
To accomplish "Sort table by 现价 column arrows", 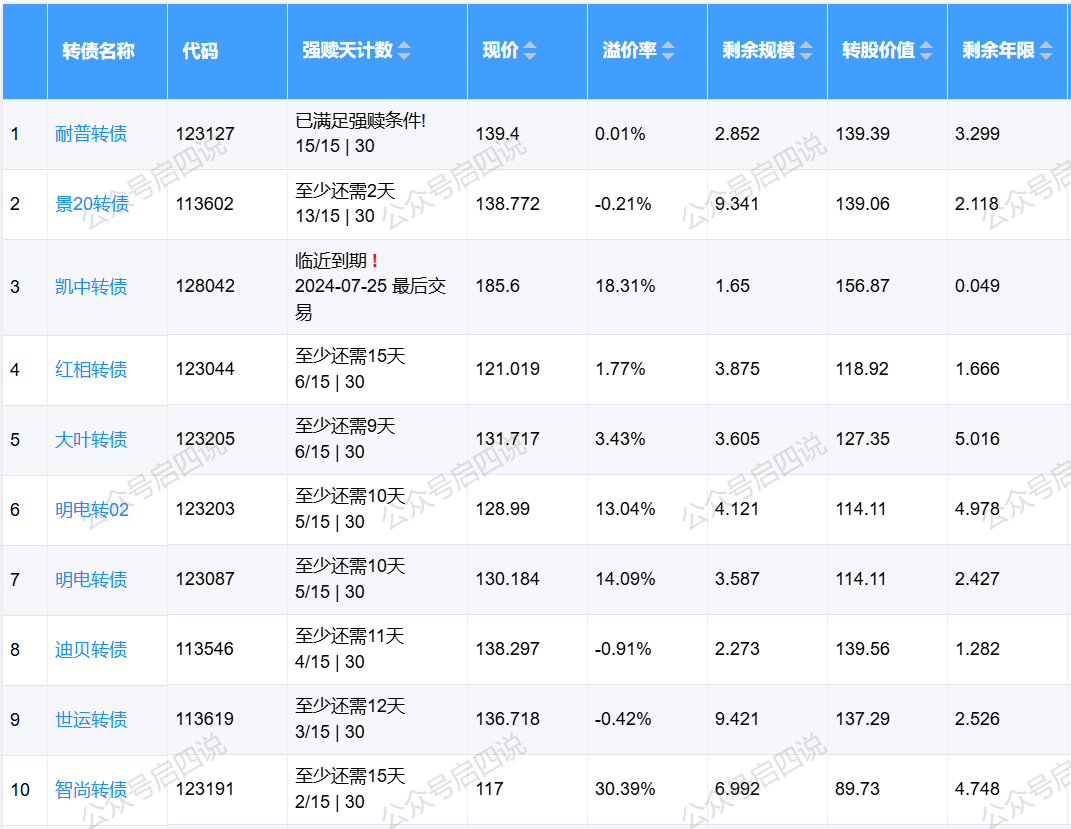I will coord(530,51).
